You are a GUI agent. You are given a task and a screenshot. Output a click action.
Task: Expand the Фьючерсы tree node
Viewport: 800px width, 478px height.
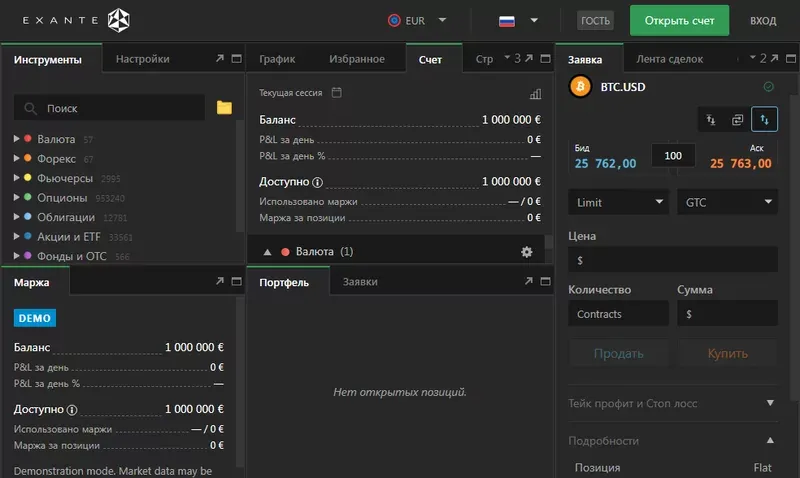coord(16,178)
